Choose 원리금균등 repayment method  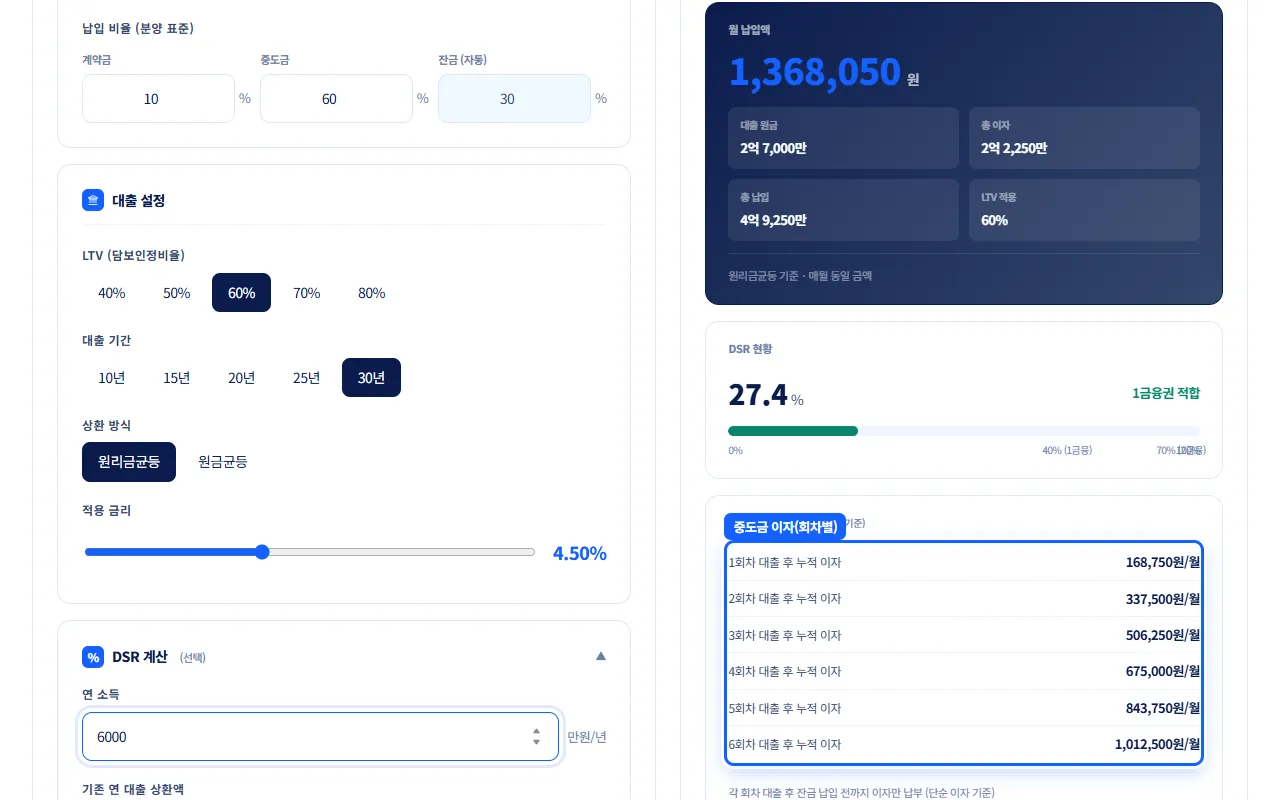129,462
